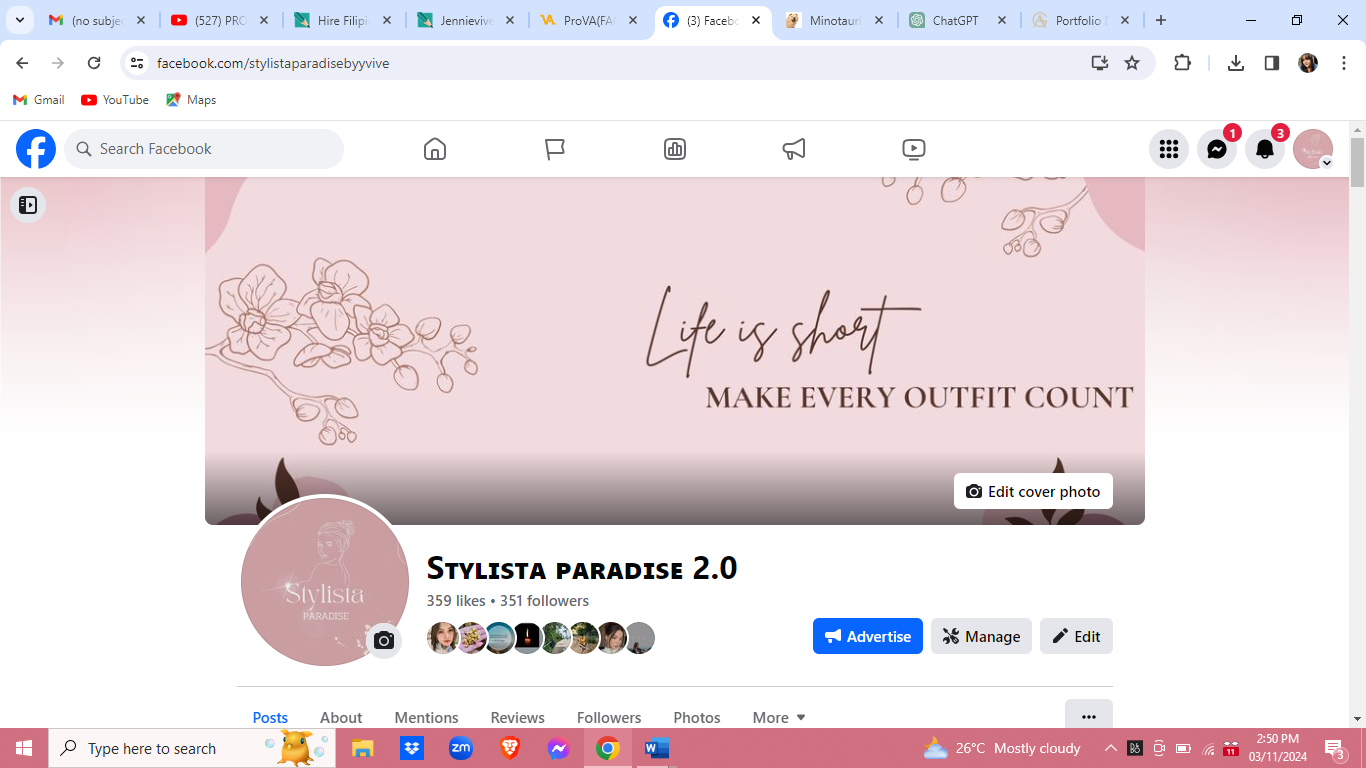Open a new browser tab
This screenshot has height=768, width=1366.
tap(1160, 20)
